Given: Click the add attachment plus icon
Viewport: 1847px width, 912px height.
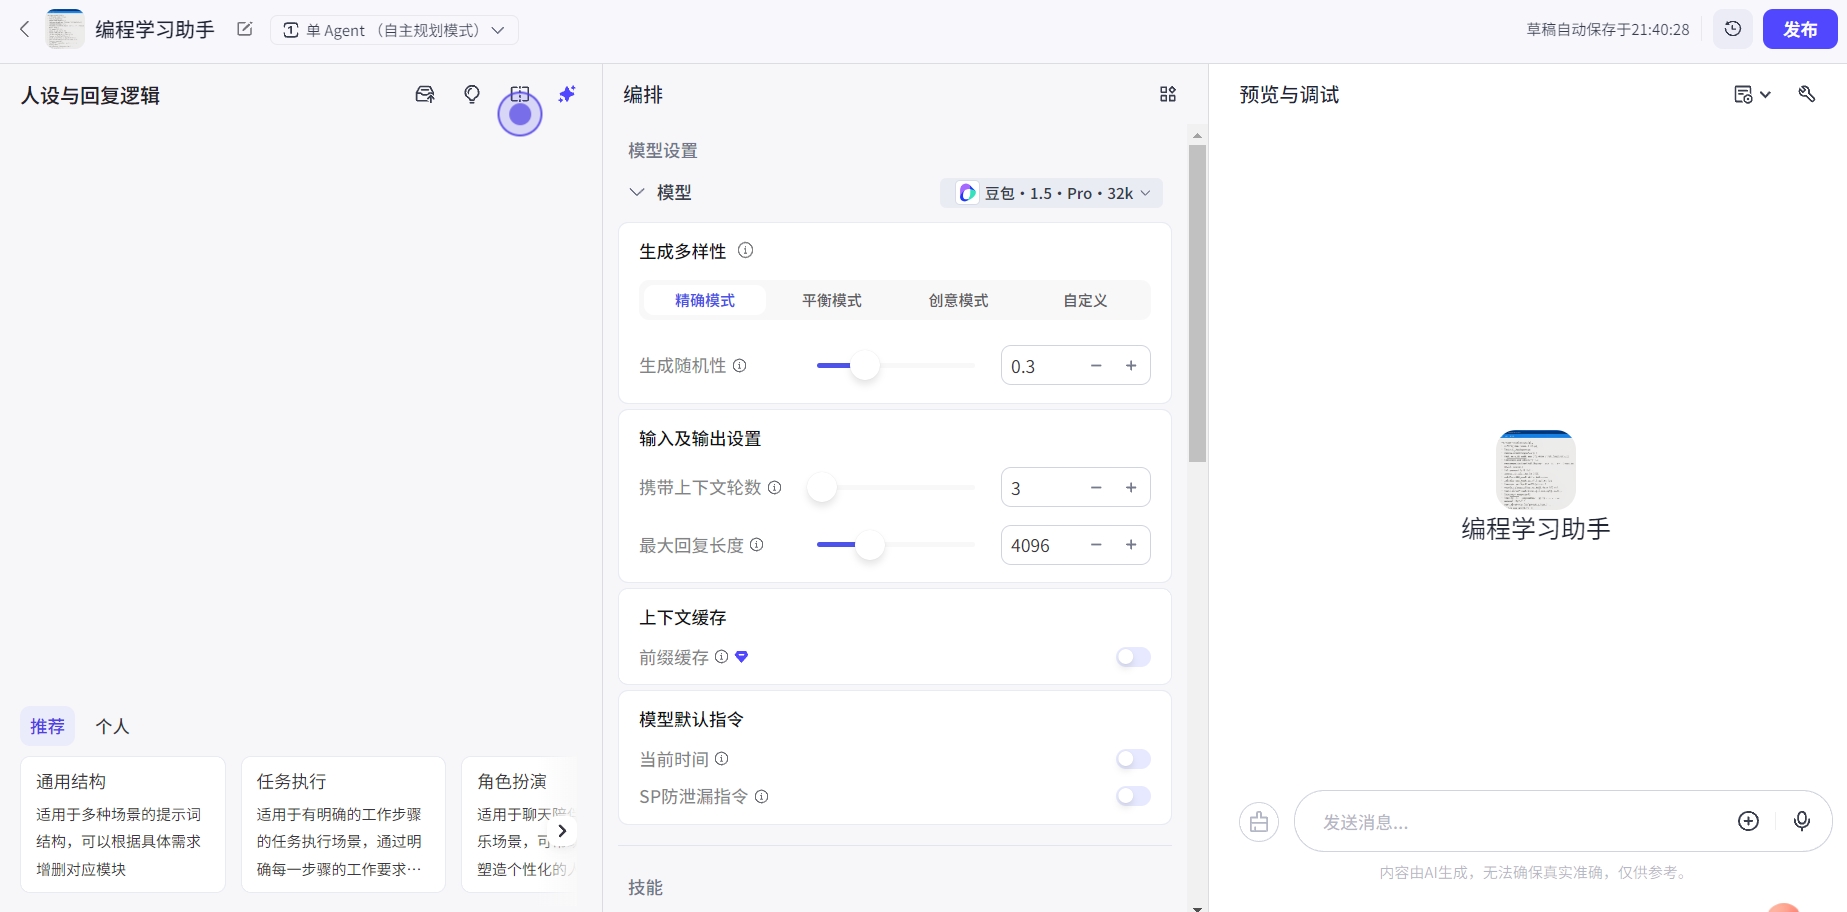Looking at the screenshot, I should click(1748, 821).
